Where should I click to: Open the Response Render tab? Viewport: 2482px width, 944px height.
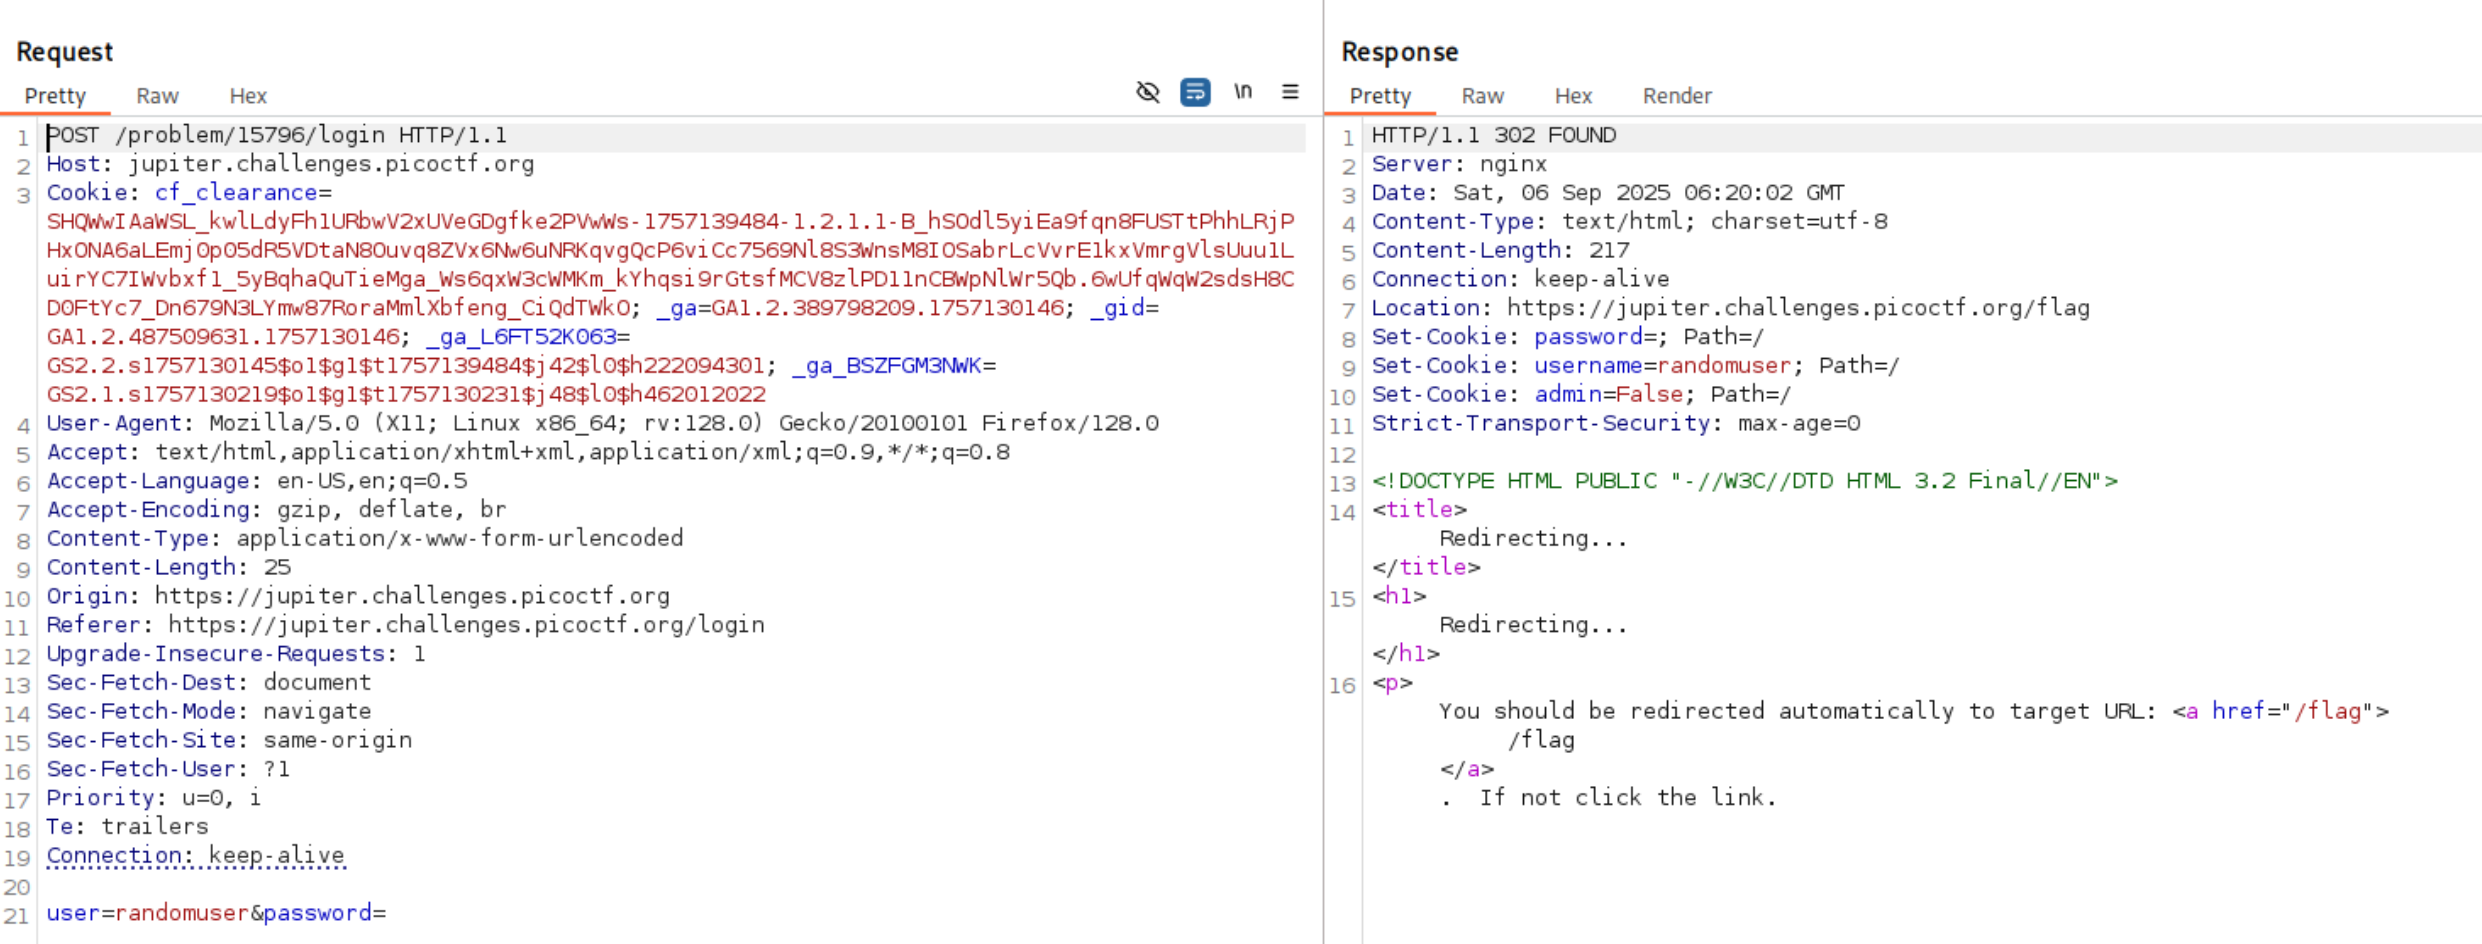click(x=1677, y=96)
